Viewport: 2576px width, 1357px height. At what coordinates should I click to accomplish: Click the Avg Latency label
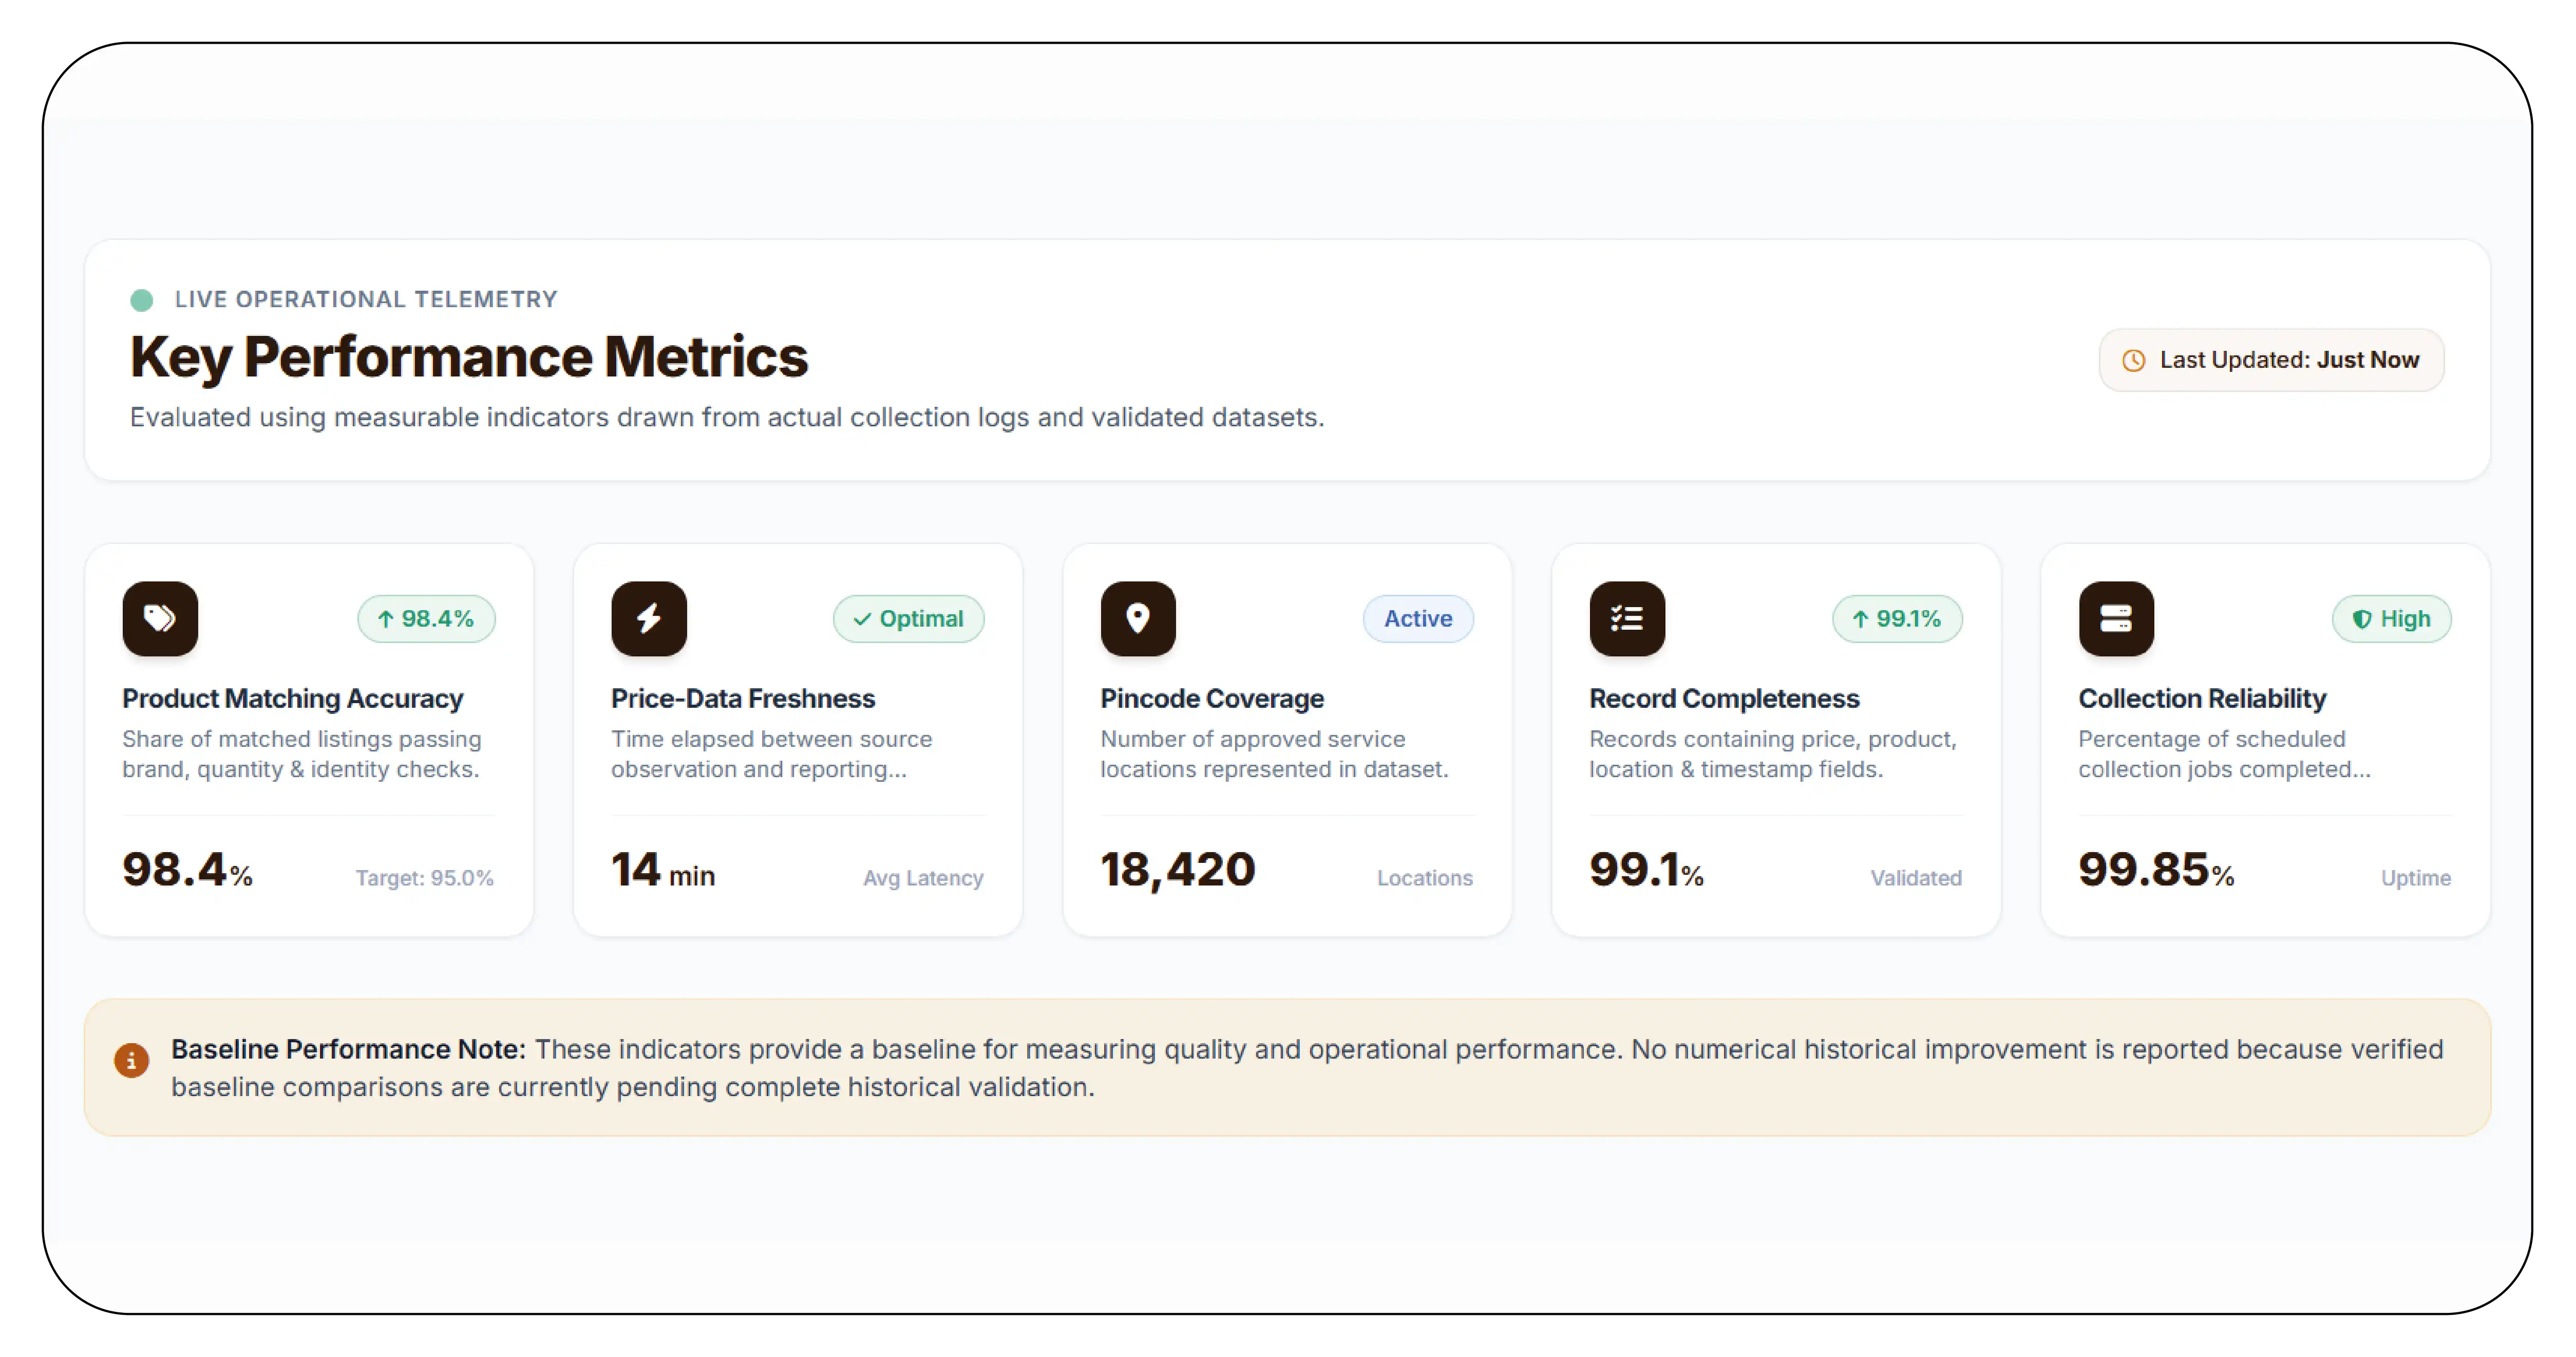pos(923,878)
